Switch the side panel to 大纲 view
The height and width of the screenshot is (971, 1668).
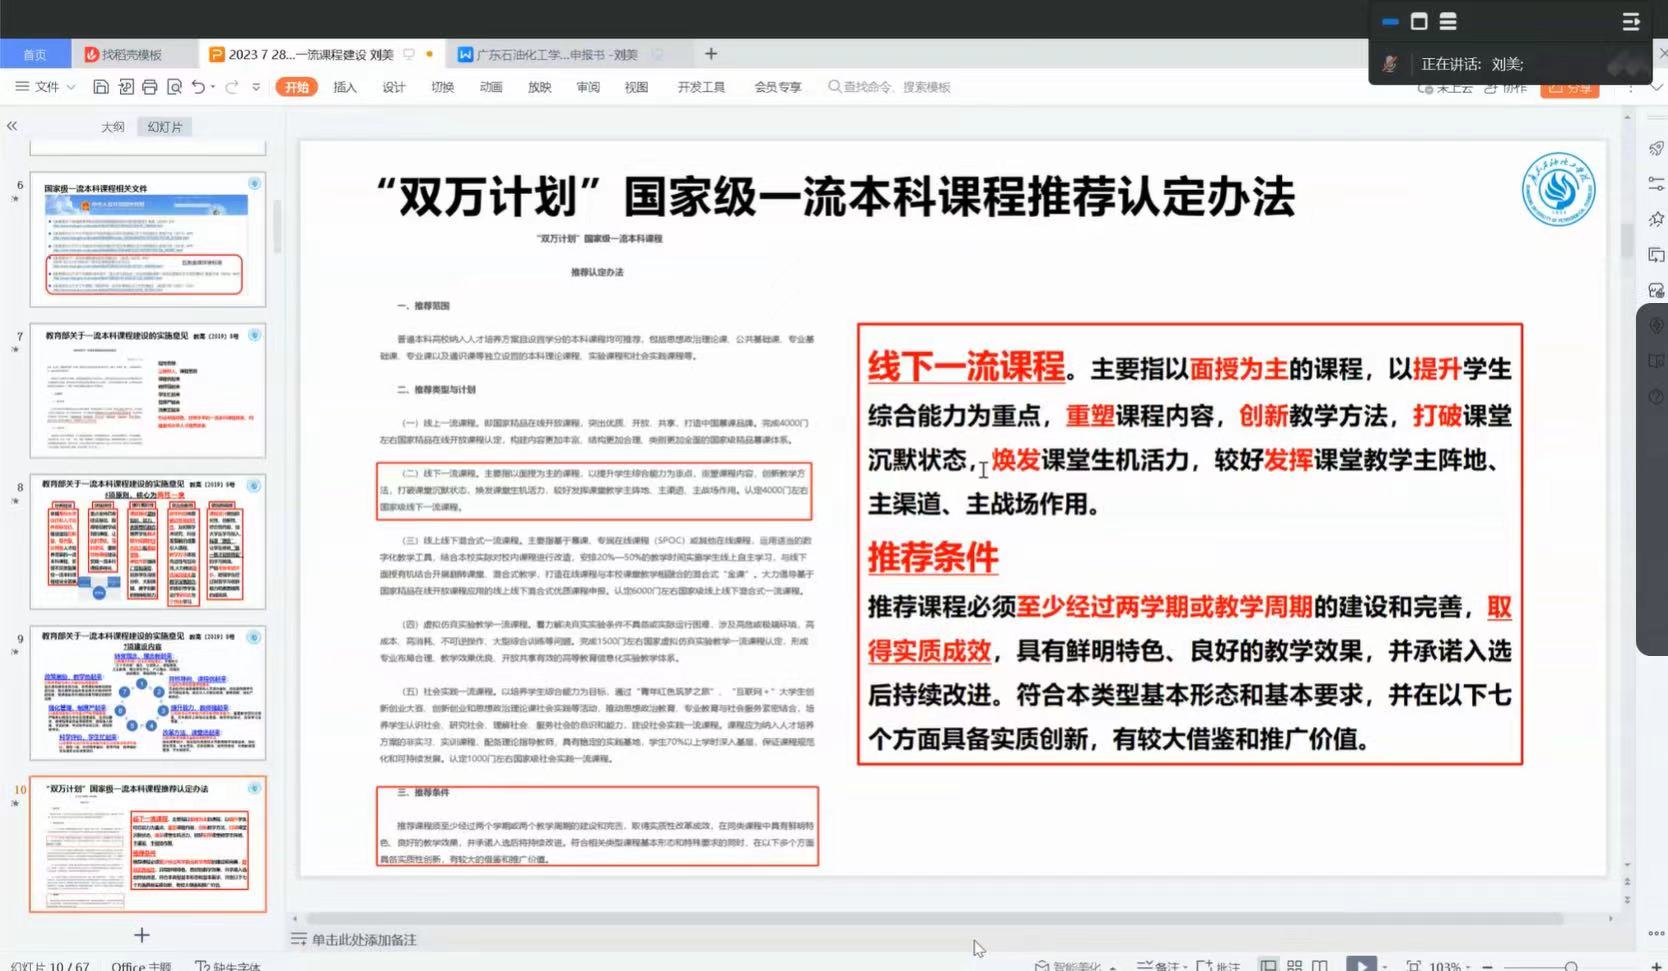point(113,127)
